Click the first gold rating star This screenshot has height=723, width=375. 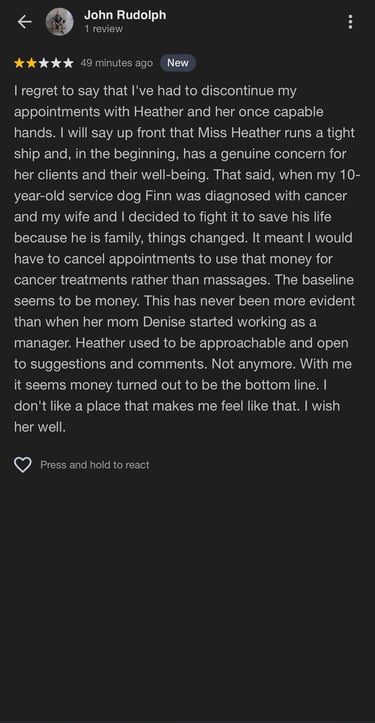pos(19,63)
